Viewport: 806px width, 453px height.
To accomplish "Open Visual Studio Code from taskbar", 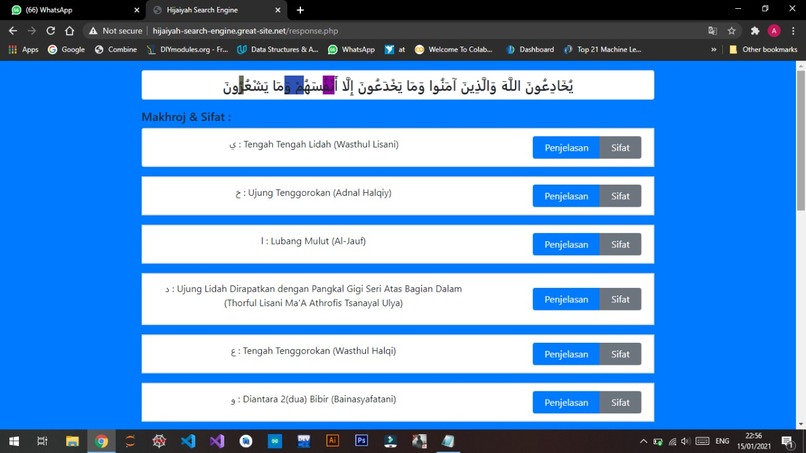I will (188, 441).
